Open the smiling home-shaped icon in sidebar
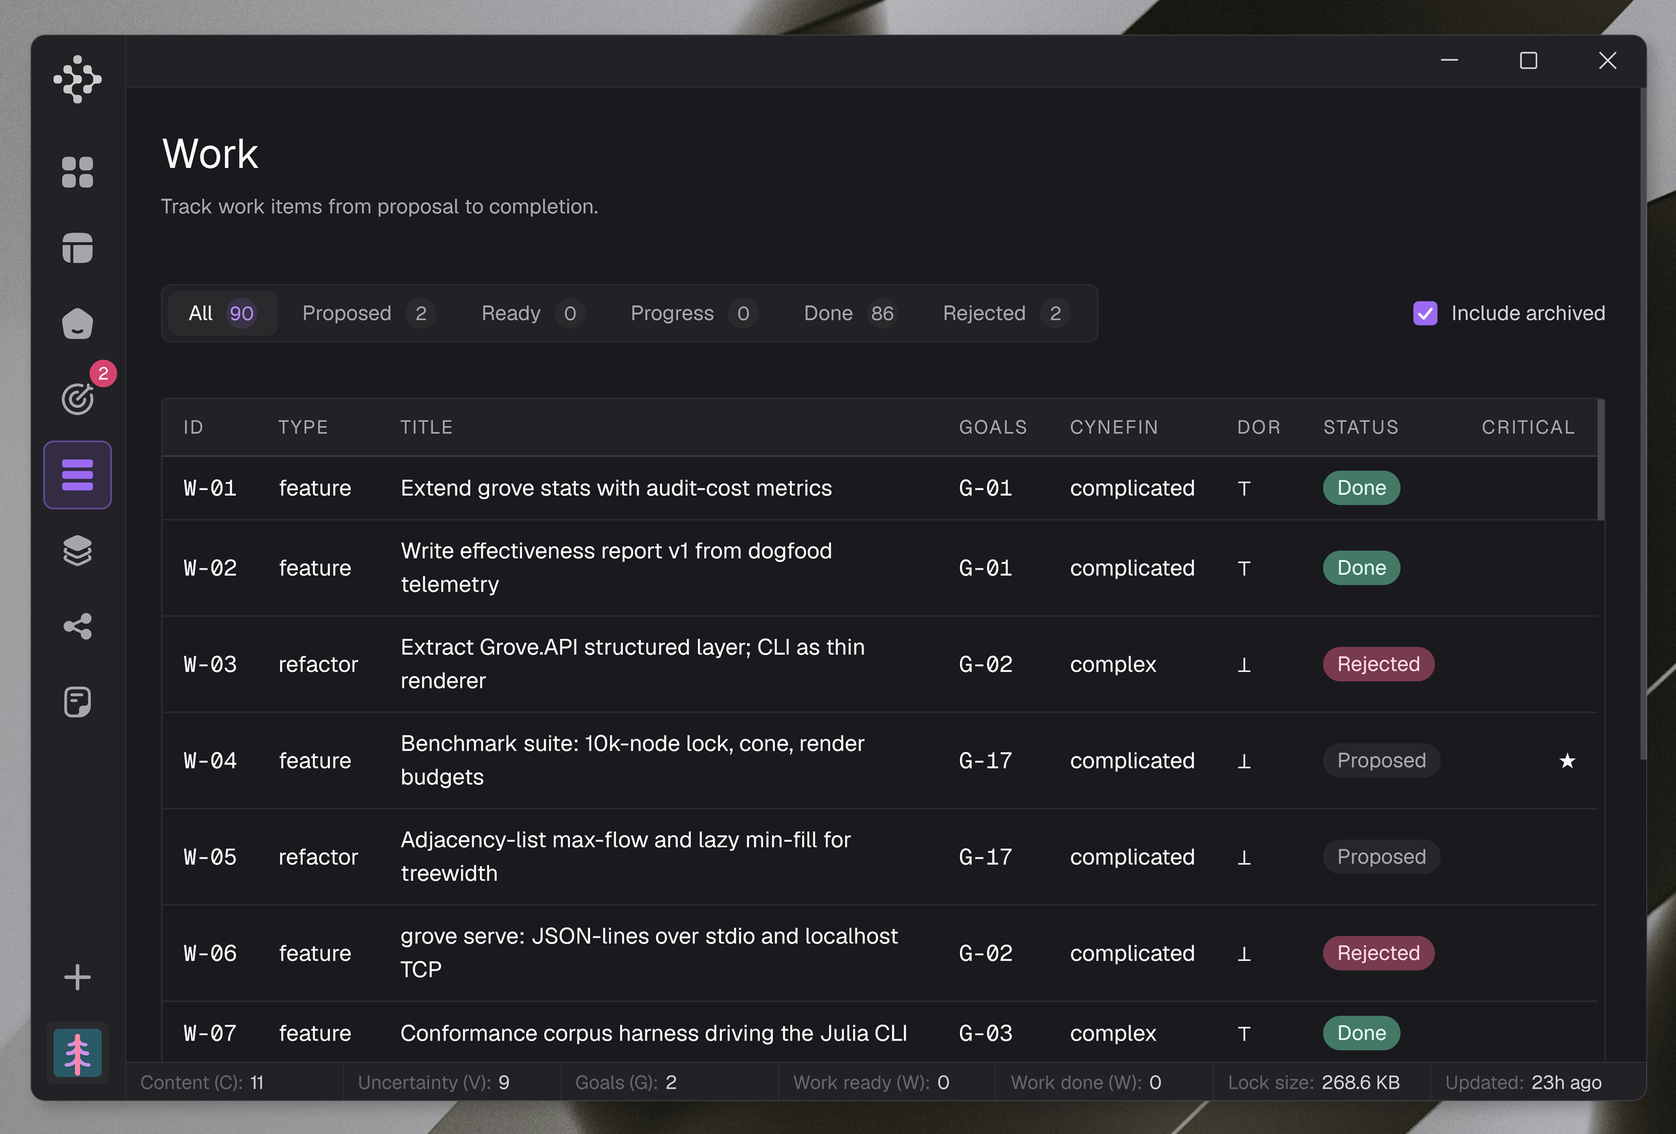 (77, 323)
